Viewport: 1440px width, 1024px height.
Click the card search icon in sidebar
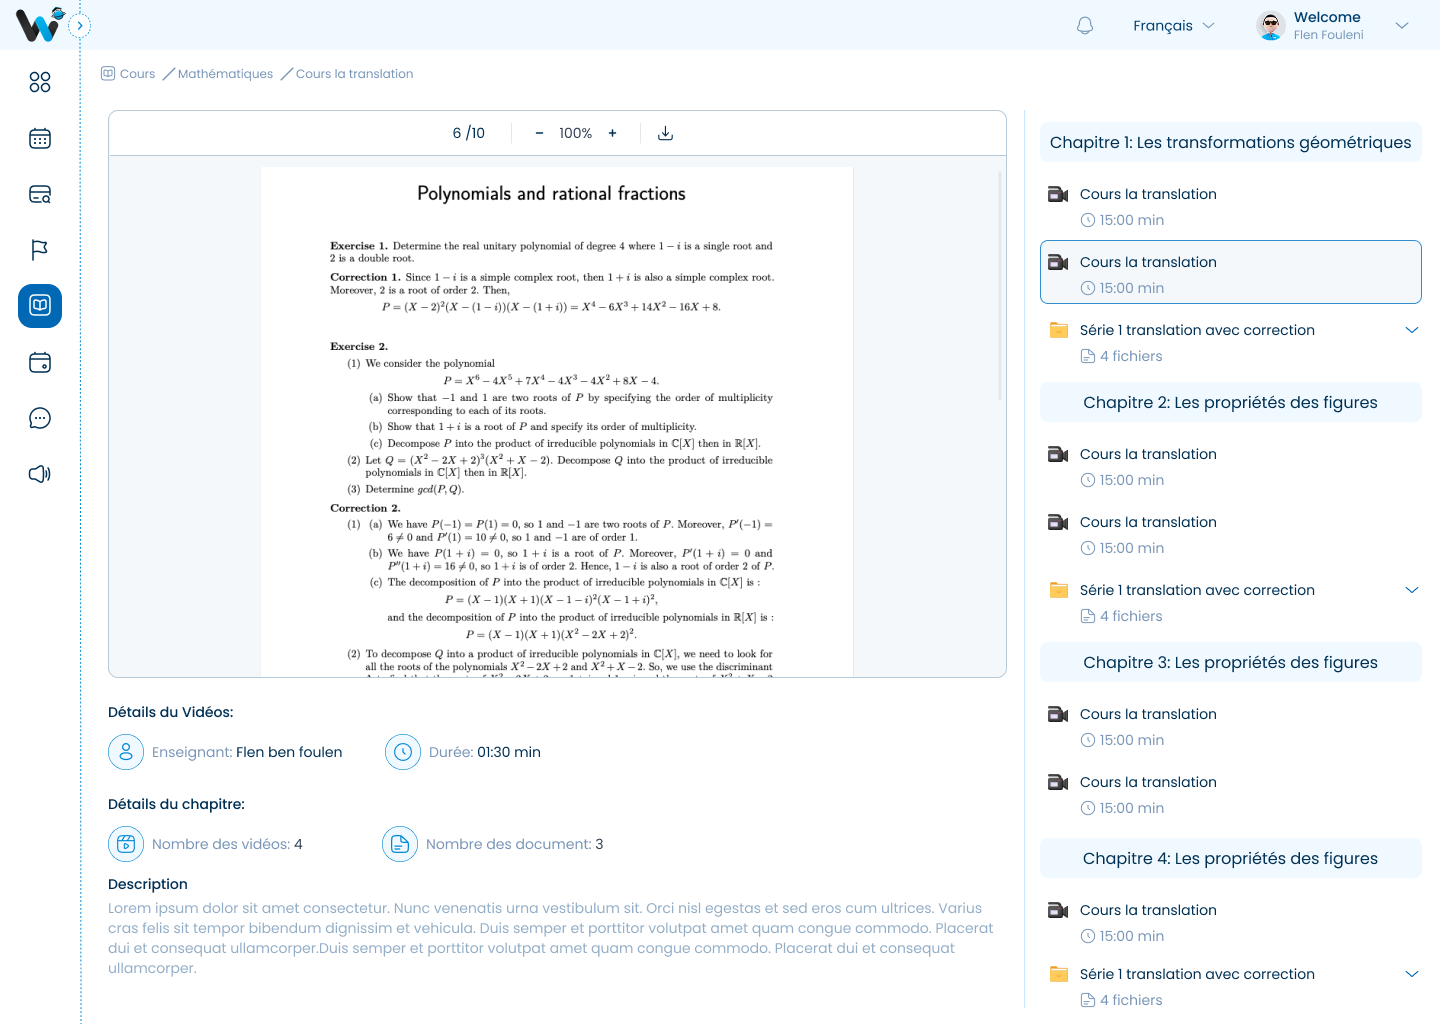[x=40, y=194]
